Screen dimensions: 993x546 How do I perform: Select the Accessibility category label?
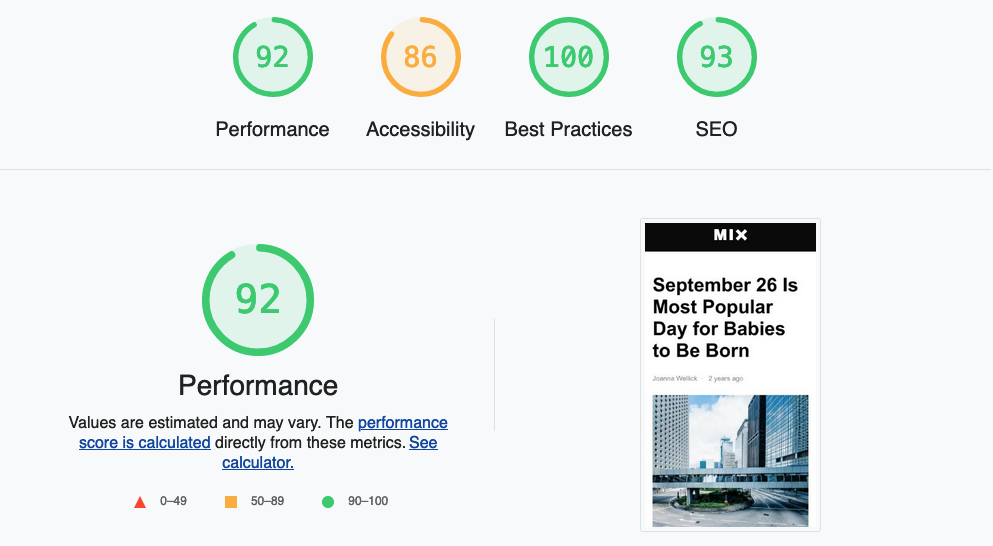coord(421,129)
